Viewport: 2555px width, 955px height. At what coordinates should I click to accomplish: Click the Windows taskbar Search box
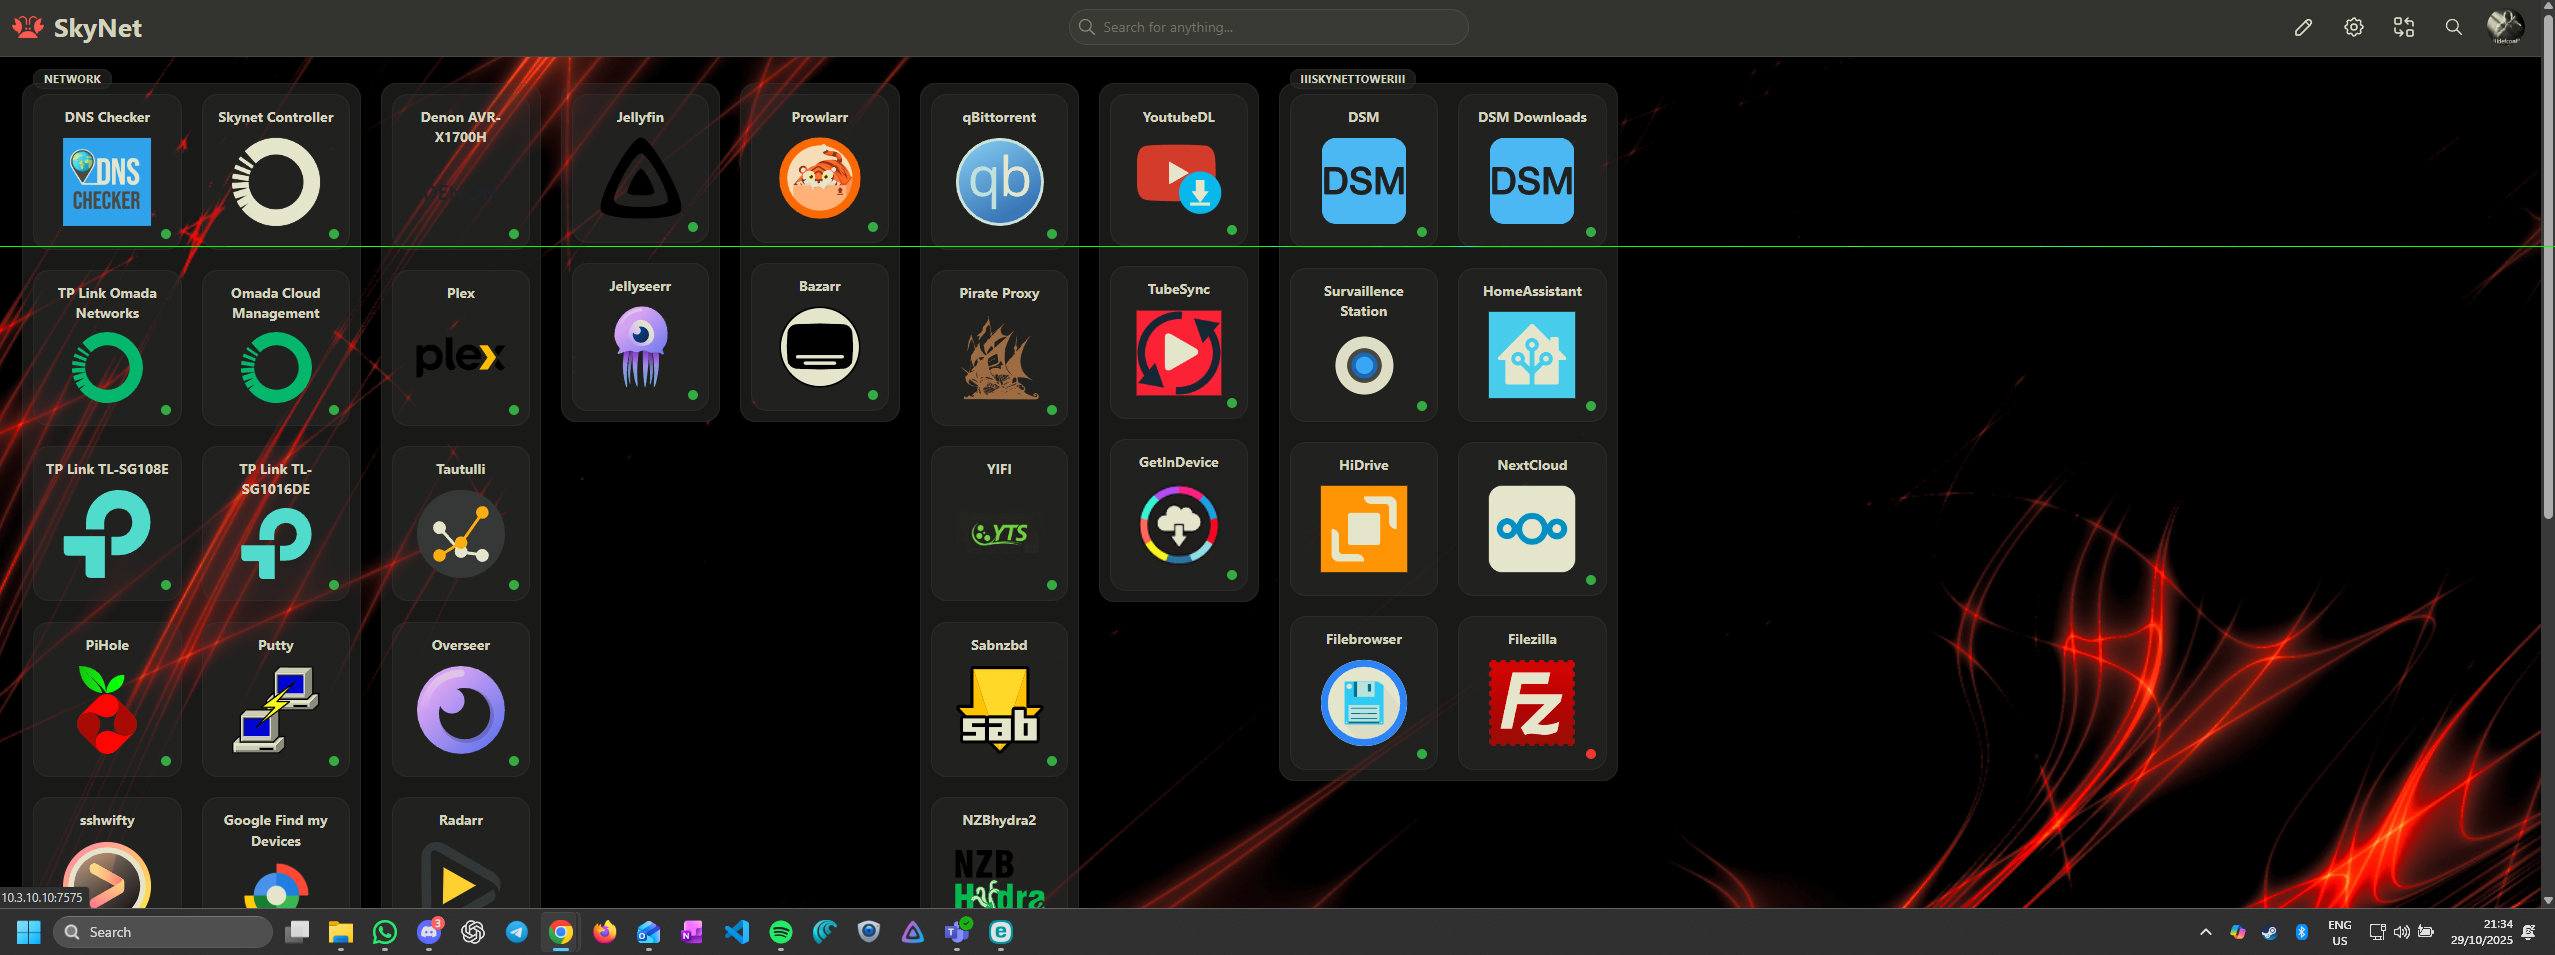tap(163, 932)
